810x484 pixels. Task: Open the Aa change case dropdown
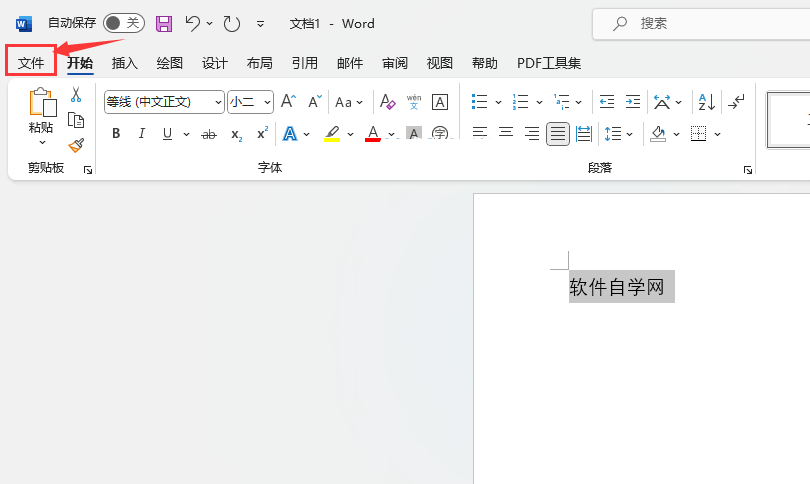[349, 102]
